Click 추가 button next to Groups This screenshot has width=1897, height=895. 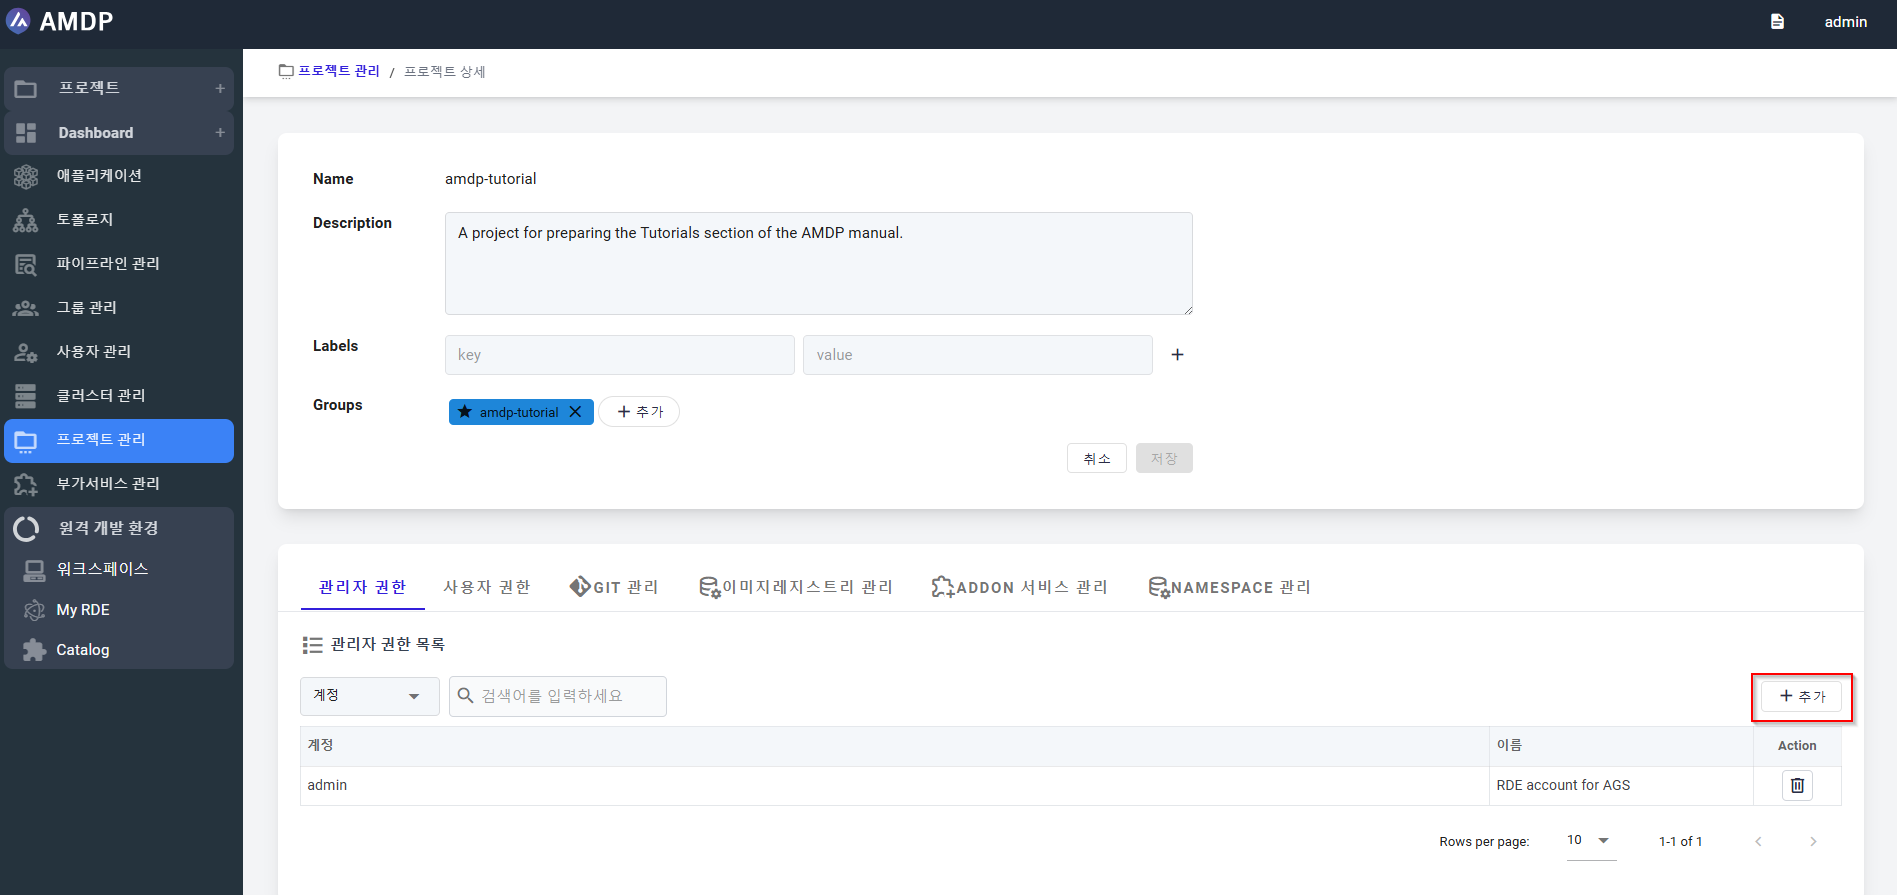(639, 412)
